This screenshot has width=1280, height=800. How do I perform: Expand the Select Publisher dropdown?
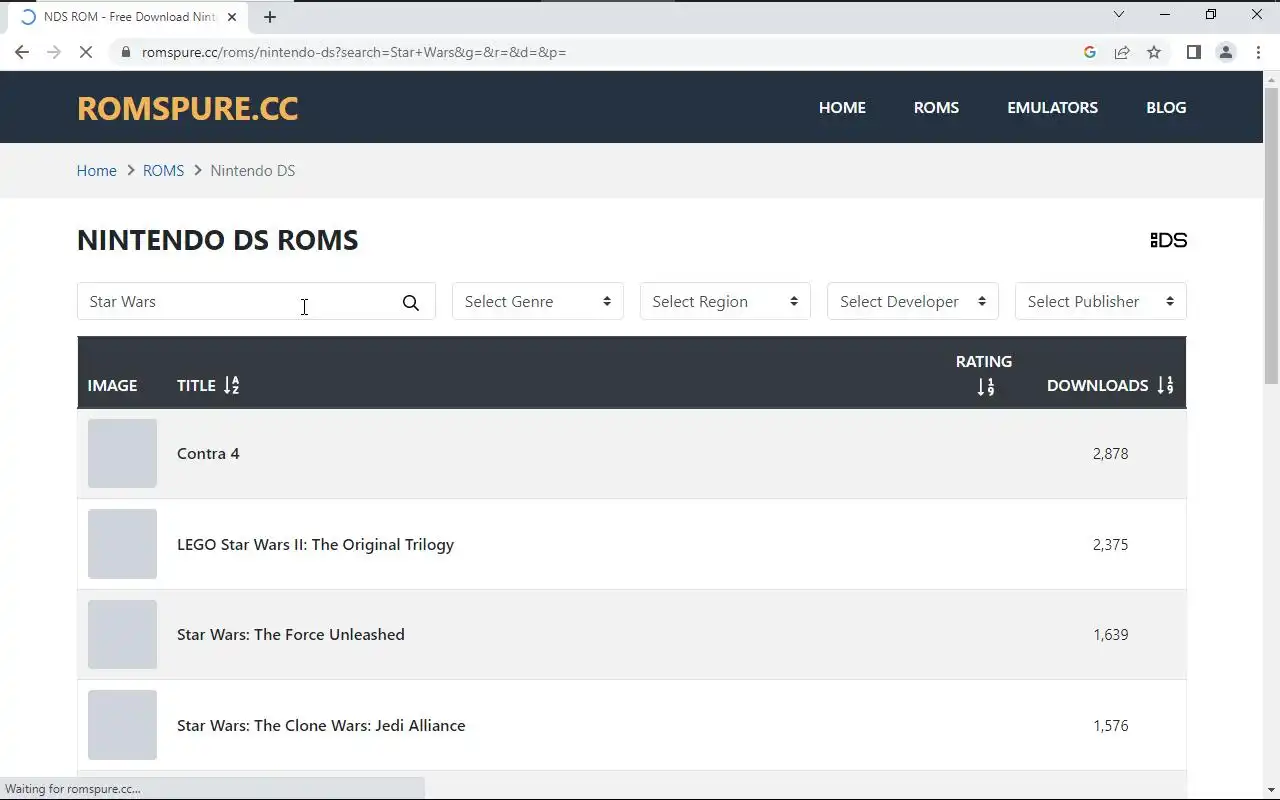click(1100, 301)
